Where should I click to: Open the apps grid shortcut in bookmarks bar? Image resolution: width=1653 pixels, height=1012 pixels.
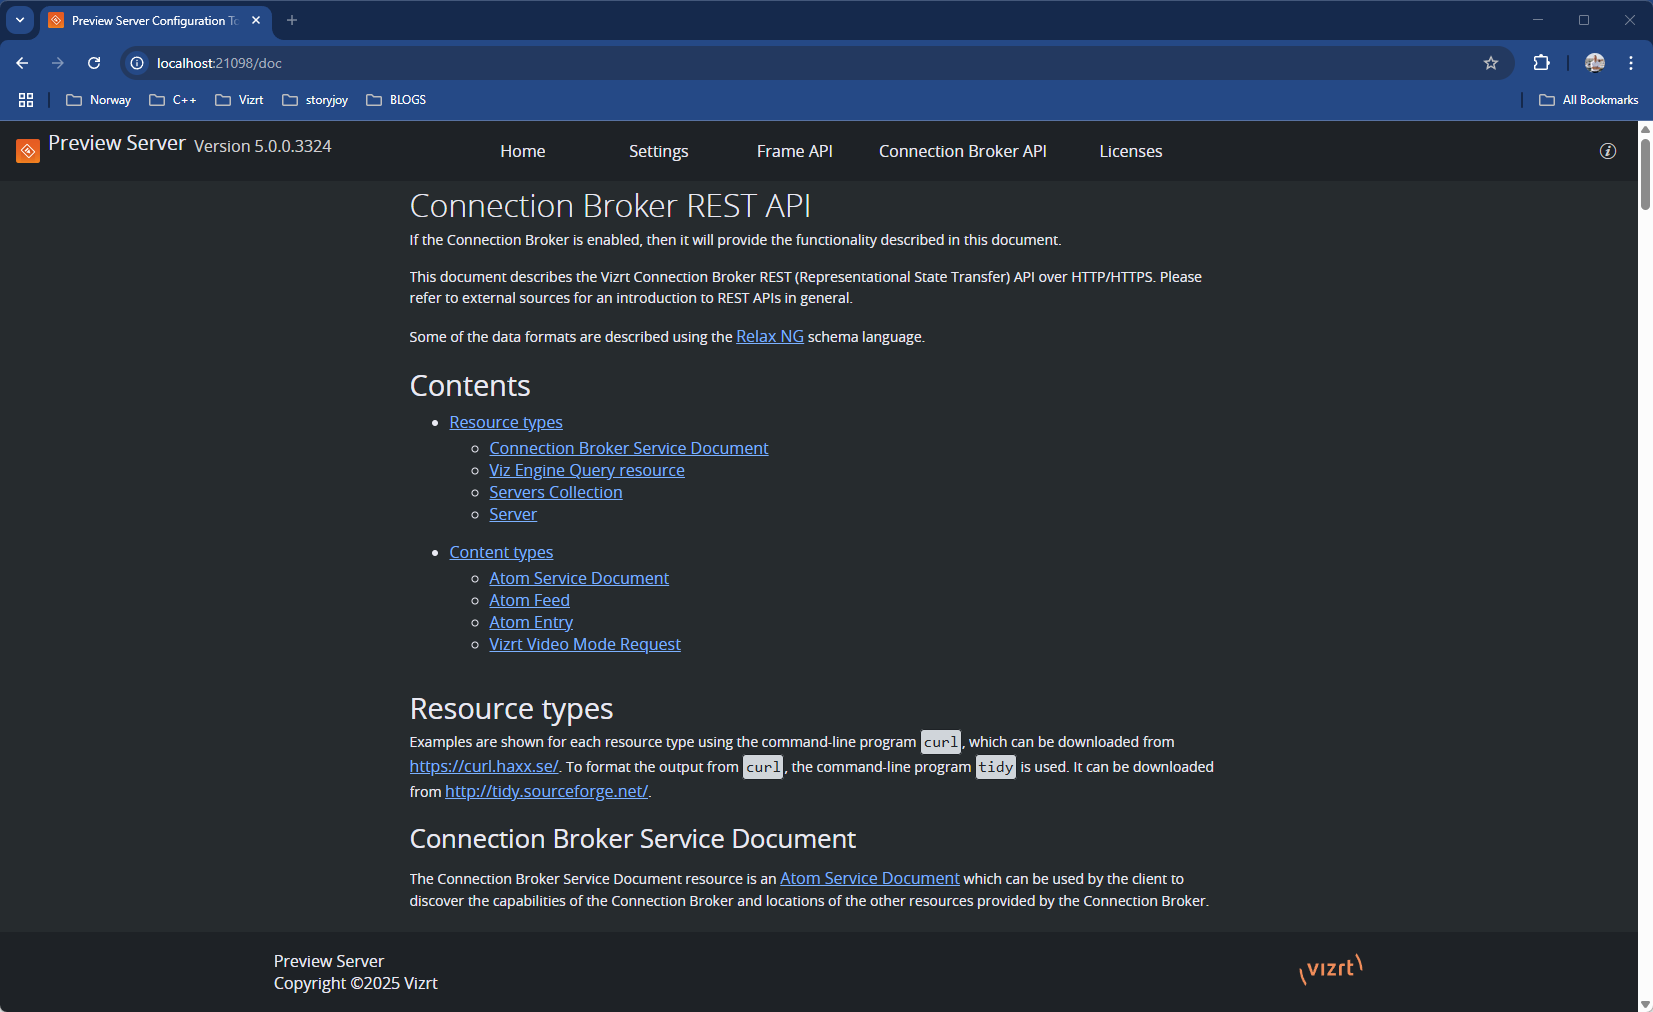click(26, 100)
